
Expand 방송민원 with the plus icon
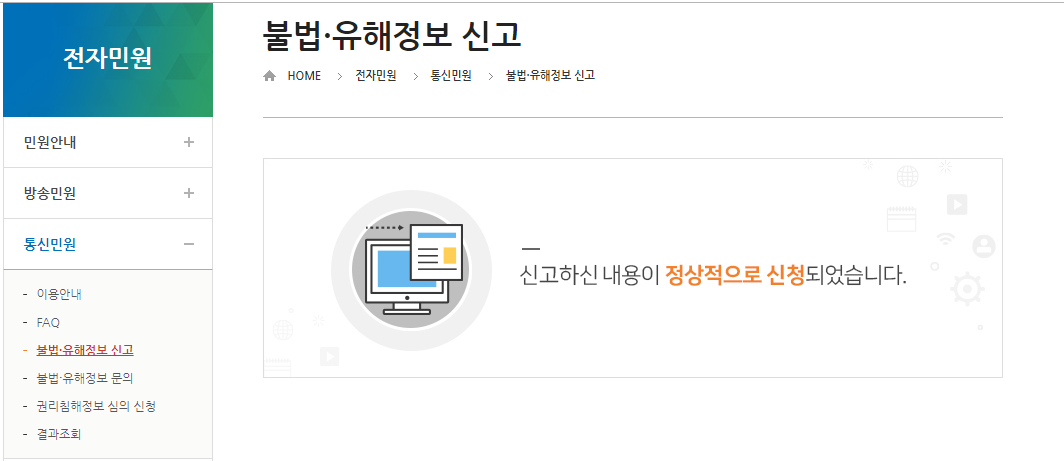189,193
